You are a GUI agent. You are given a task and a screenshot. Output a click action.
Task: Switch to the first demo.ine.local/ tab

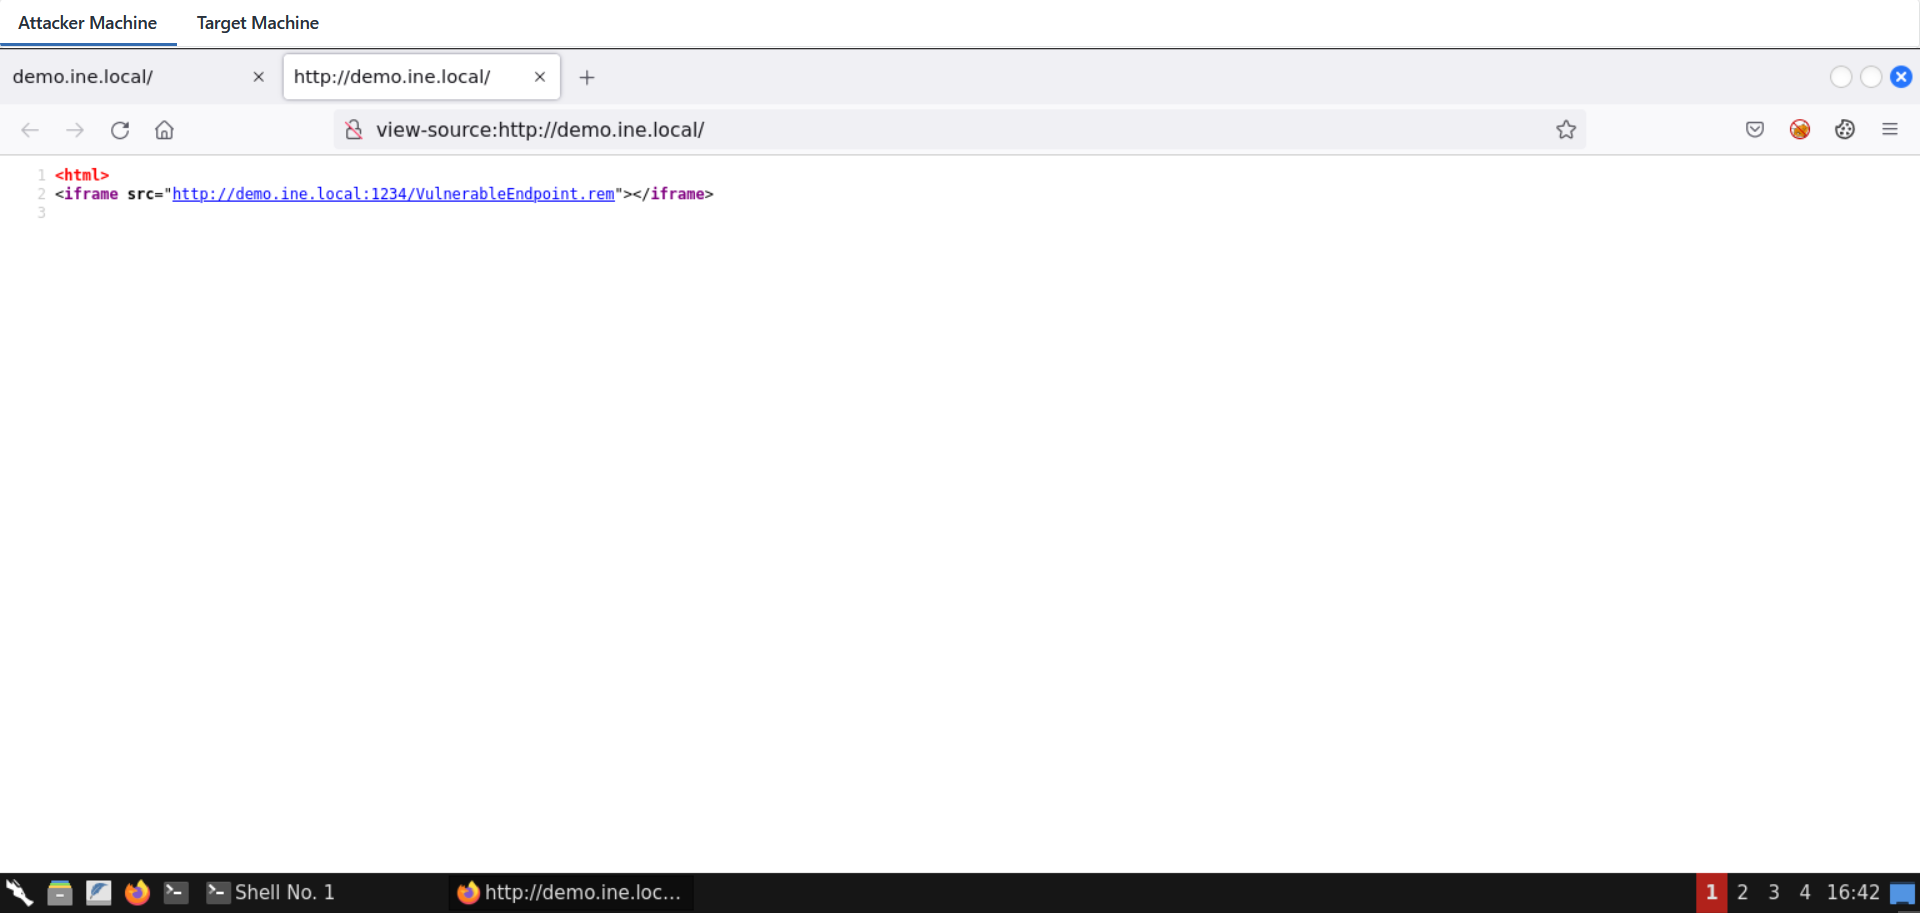pos(120,77)
